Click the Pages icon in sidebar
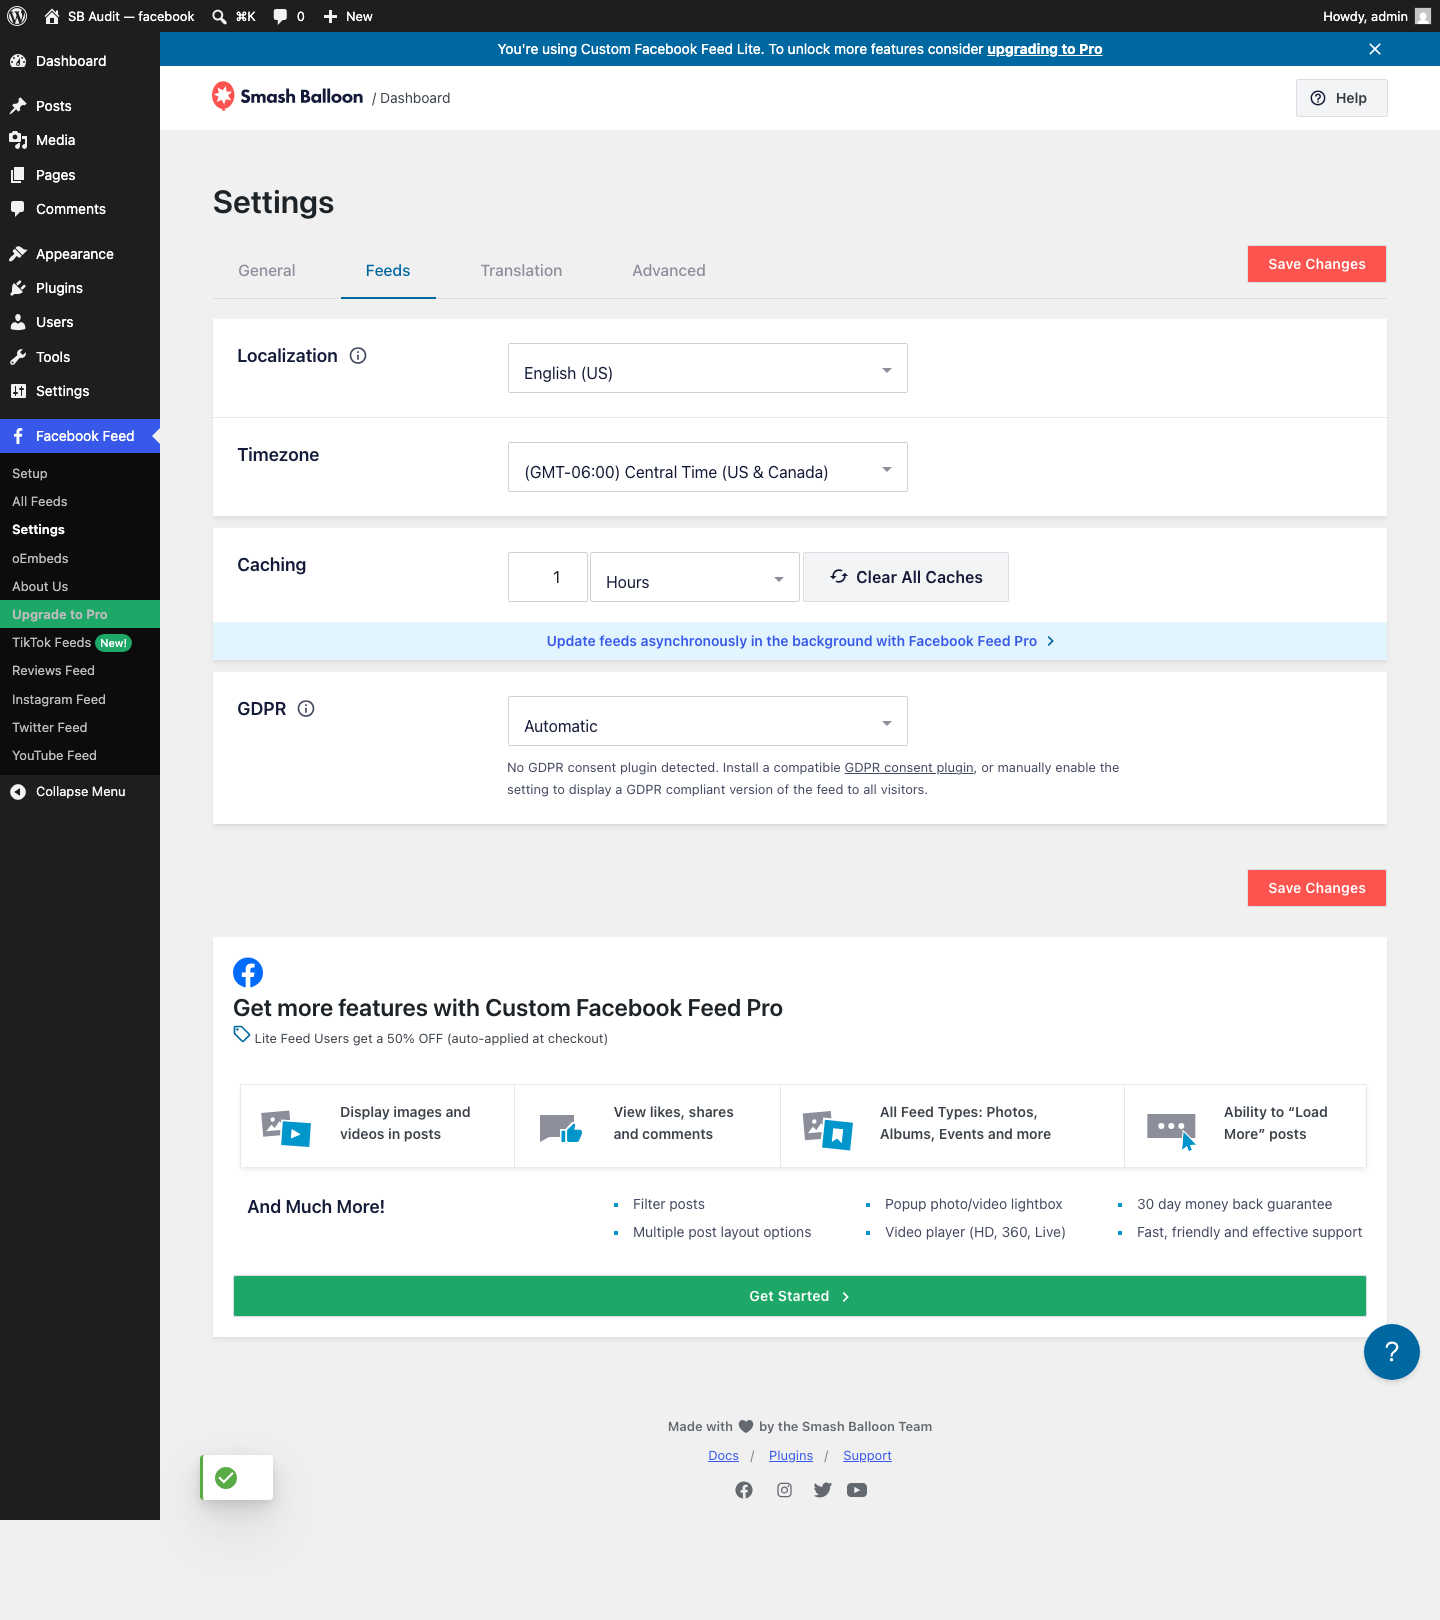Screen dimensions: 1440x1620 coord(18,175)
